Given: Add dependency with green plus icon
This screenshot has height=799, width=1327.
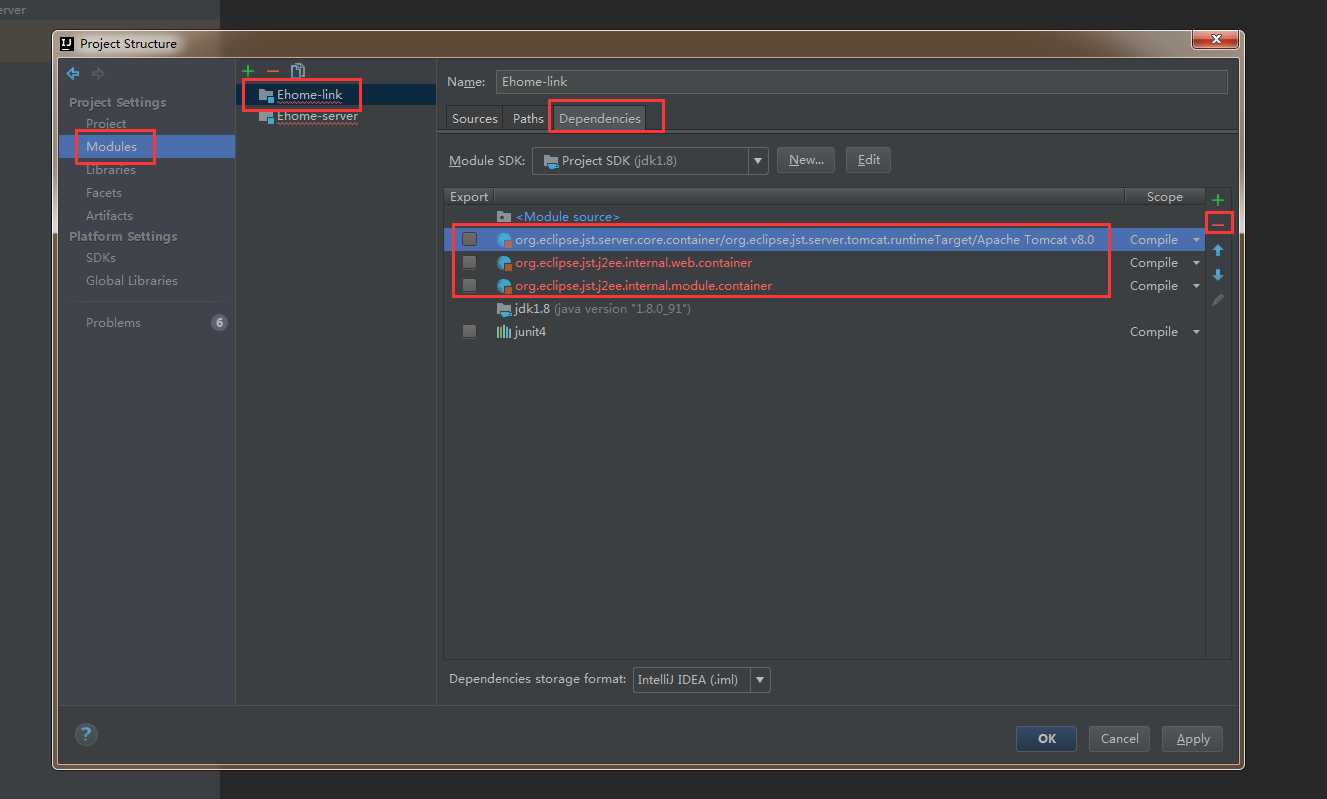Looking at the screenshot, I should click(1217, 200).
